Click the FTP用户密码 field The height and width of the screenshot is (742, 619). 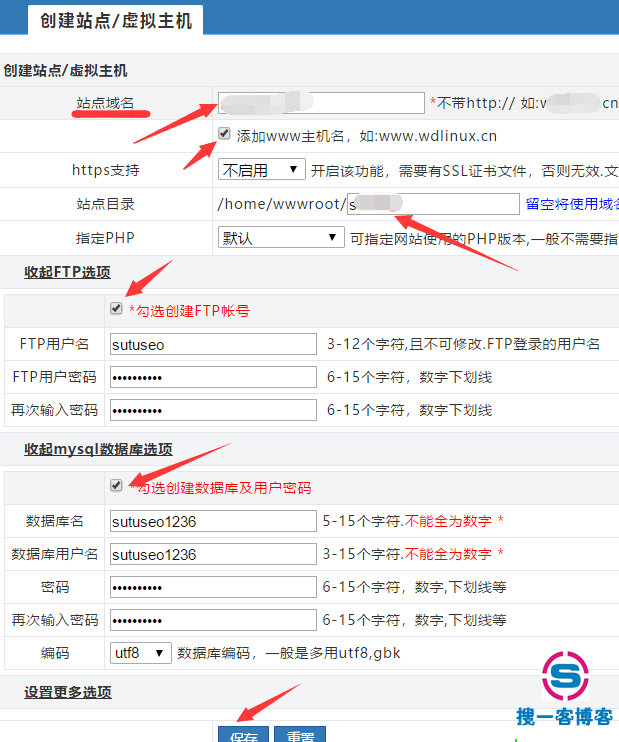[213, 377]
